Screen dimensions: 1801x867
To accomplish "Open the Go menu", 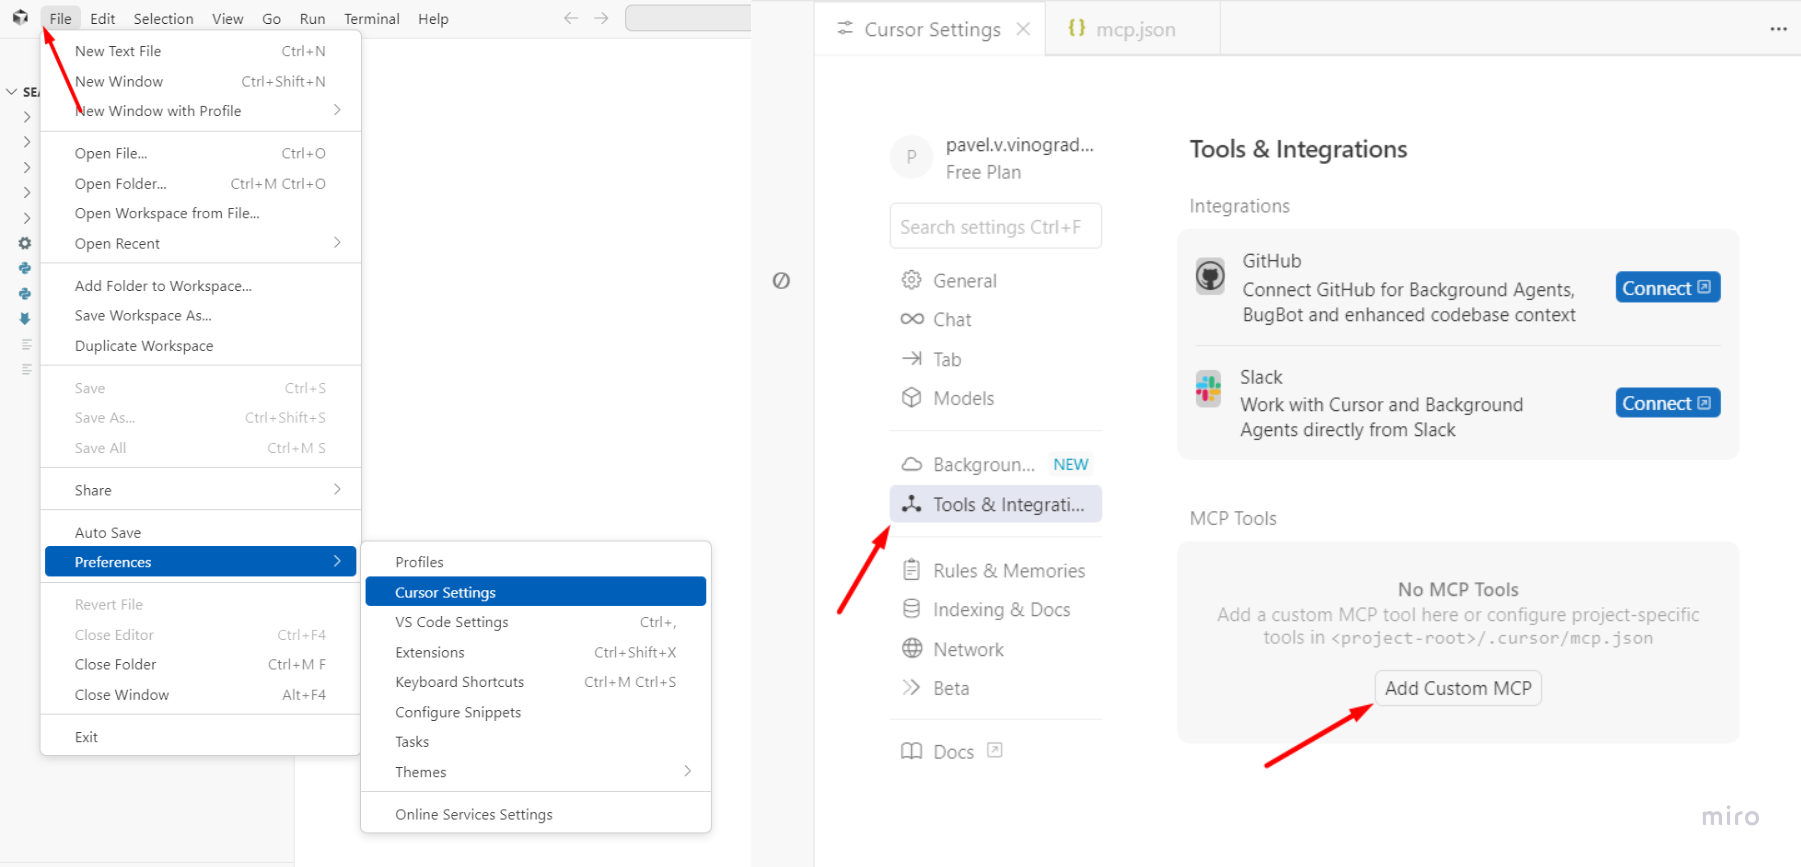I will point(271,18).
